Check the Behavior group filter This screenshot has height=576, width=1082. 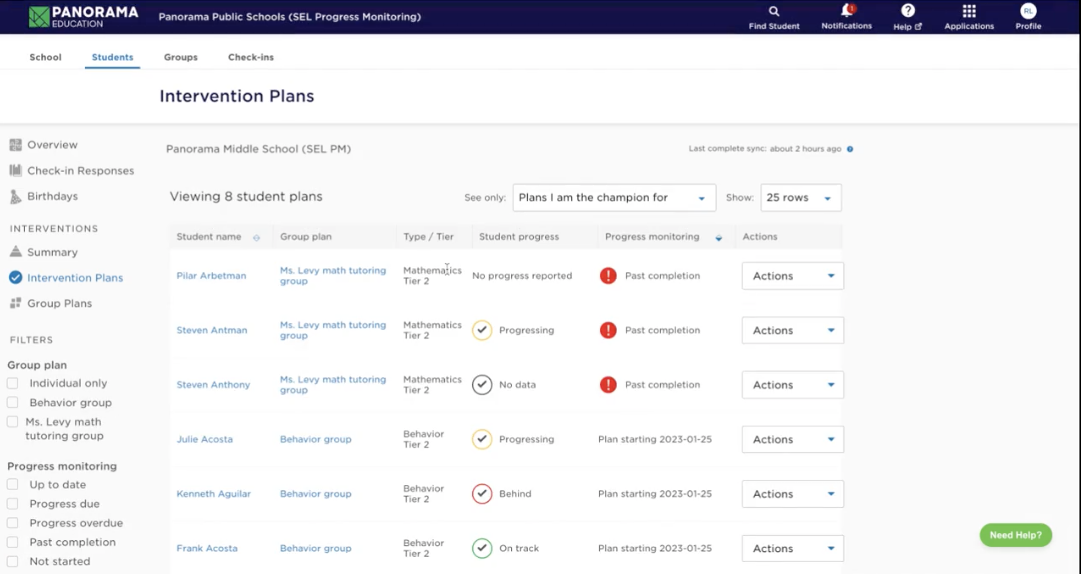pyautogui.click(x=12, y=402)
